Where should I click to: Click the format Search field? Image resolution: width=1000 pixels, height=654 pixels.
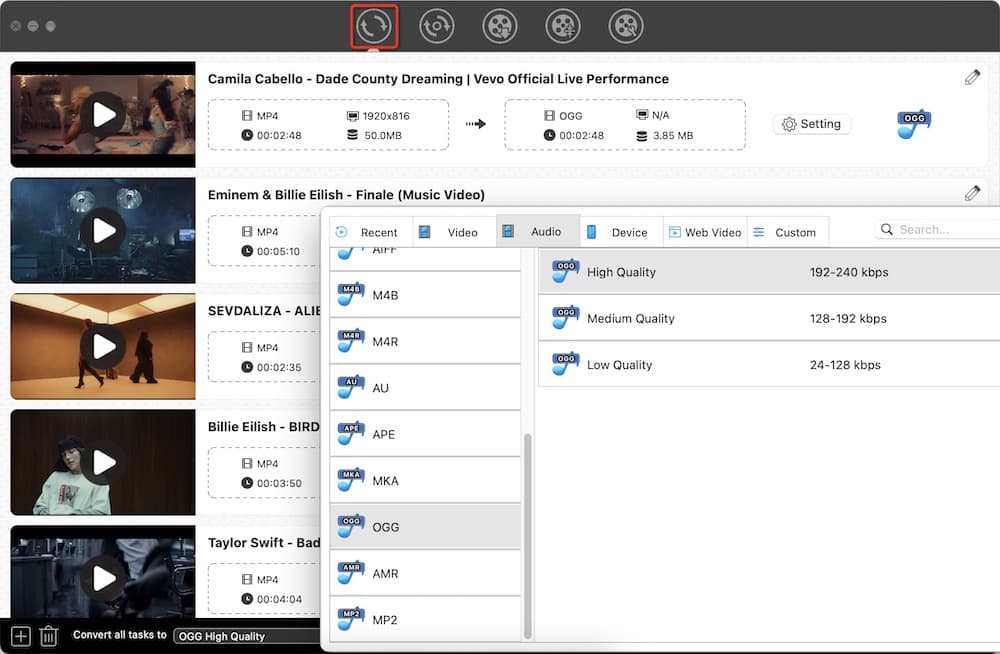click(x=938, y=230)
